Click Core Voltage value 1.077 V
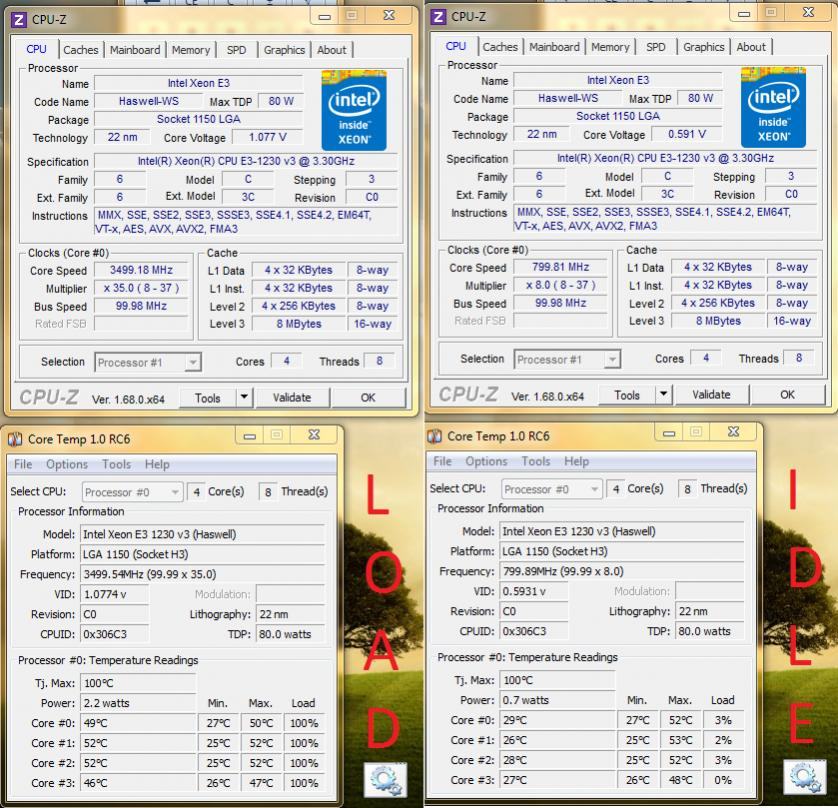The width and height of the screenshot is (838, 808). tap(268, 137)
